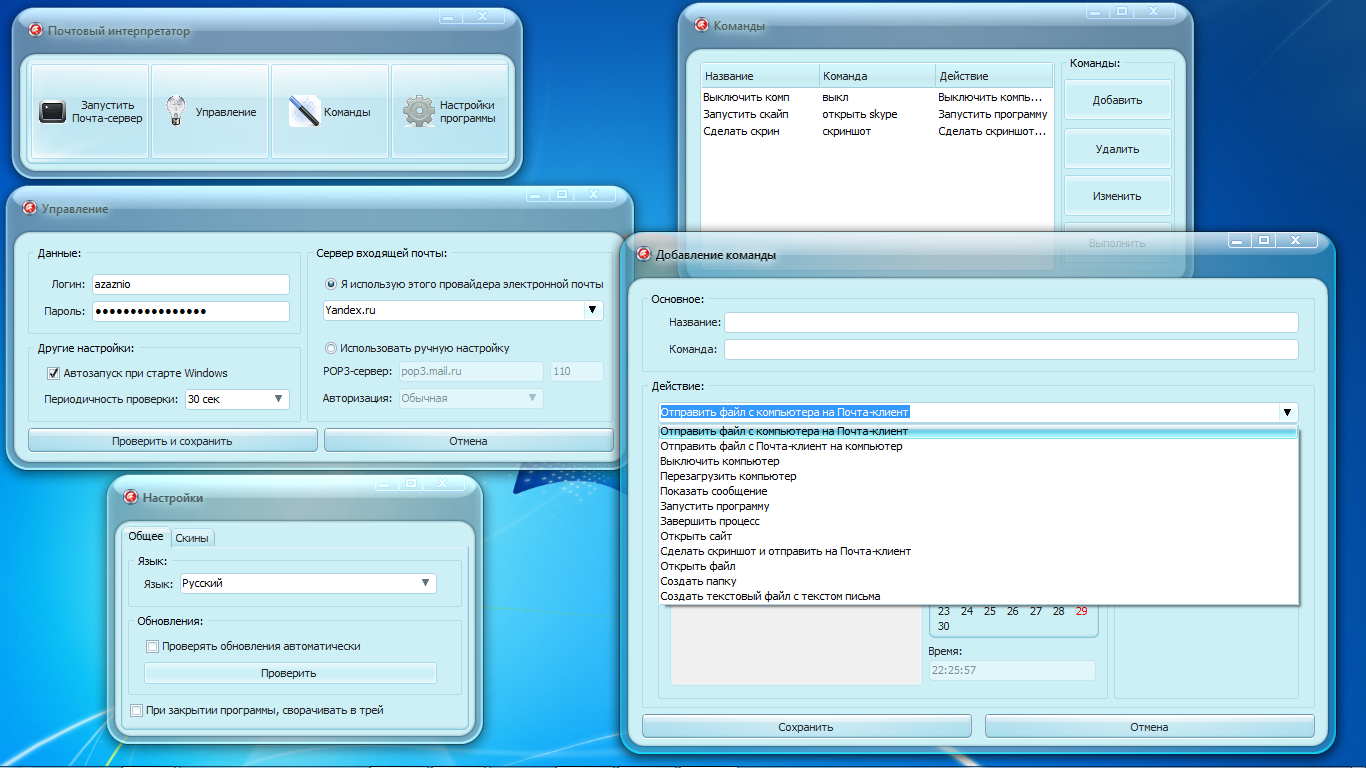The height and width of the screenshot is (768, 1366).
Task: Click the Добавить button in Команды
Action: 1117,100
